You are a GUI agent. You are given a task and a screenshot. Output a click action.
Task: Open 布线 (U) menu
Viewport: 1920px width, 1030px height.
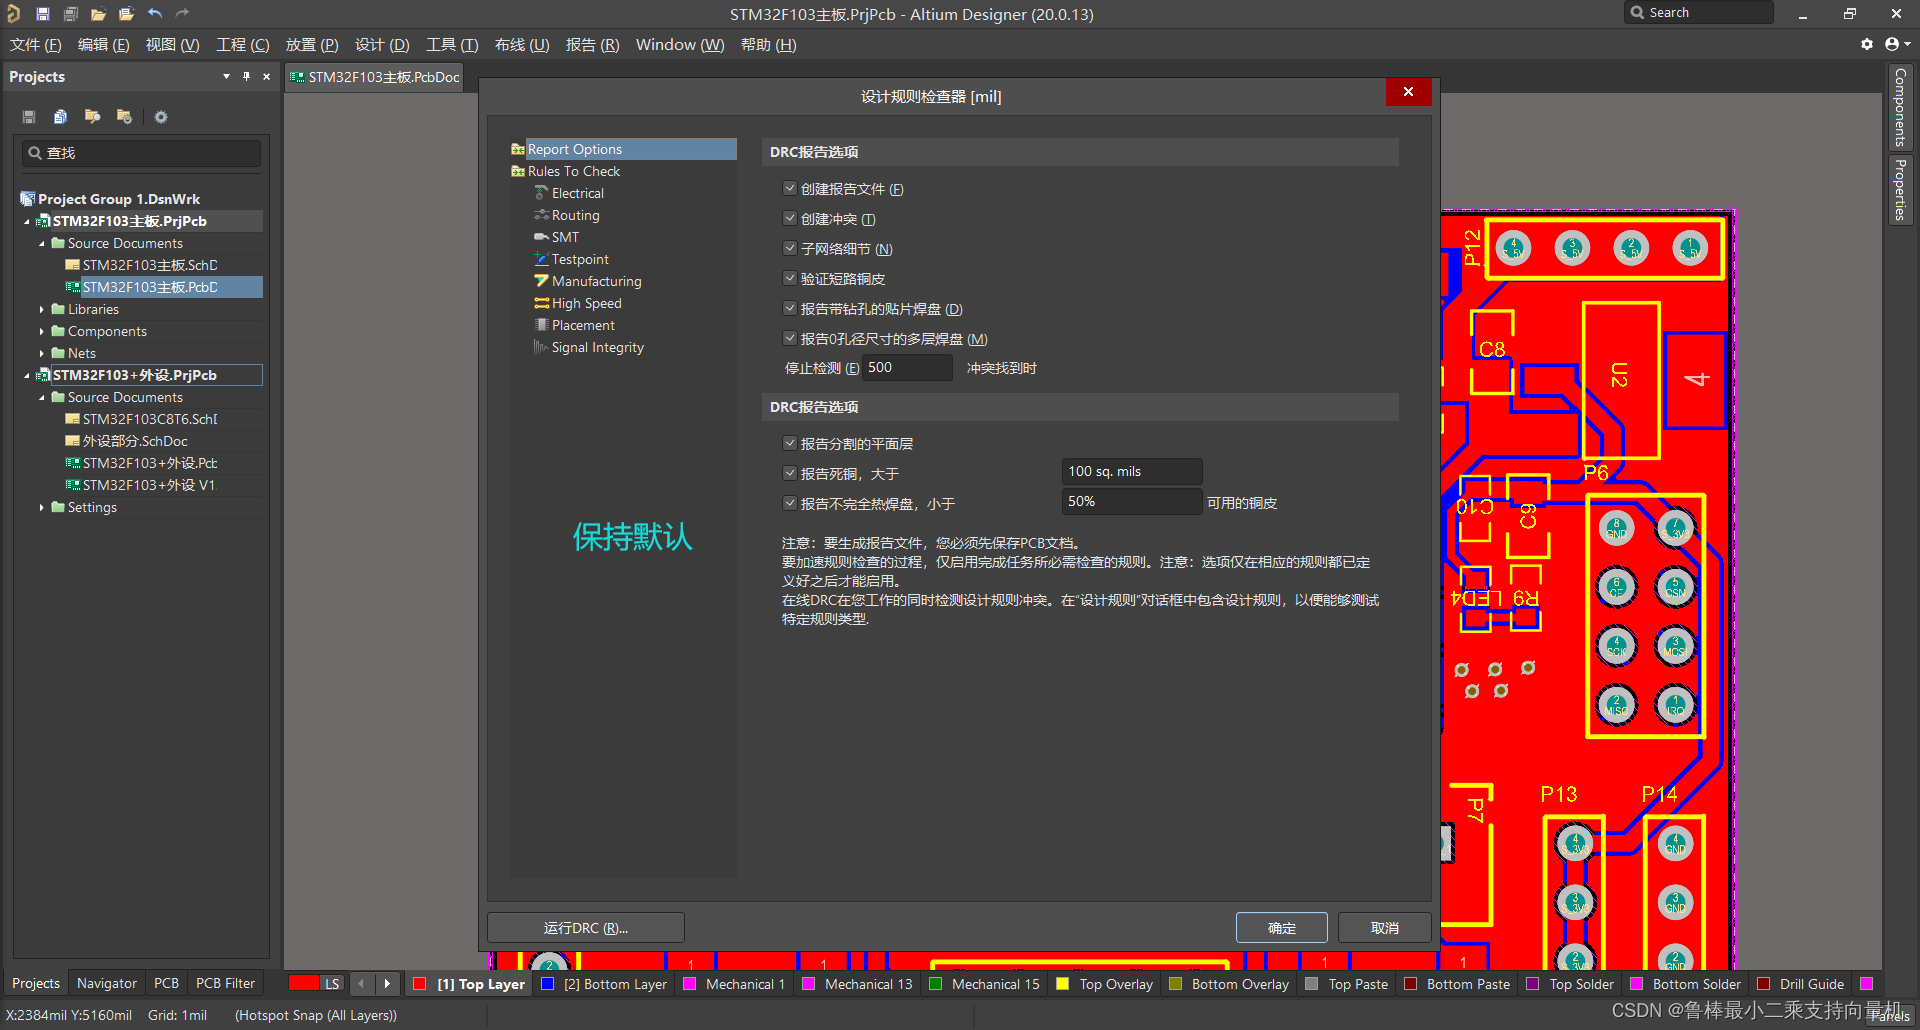click(x=522, y=45)
